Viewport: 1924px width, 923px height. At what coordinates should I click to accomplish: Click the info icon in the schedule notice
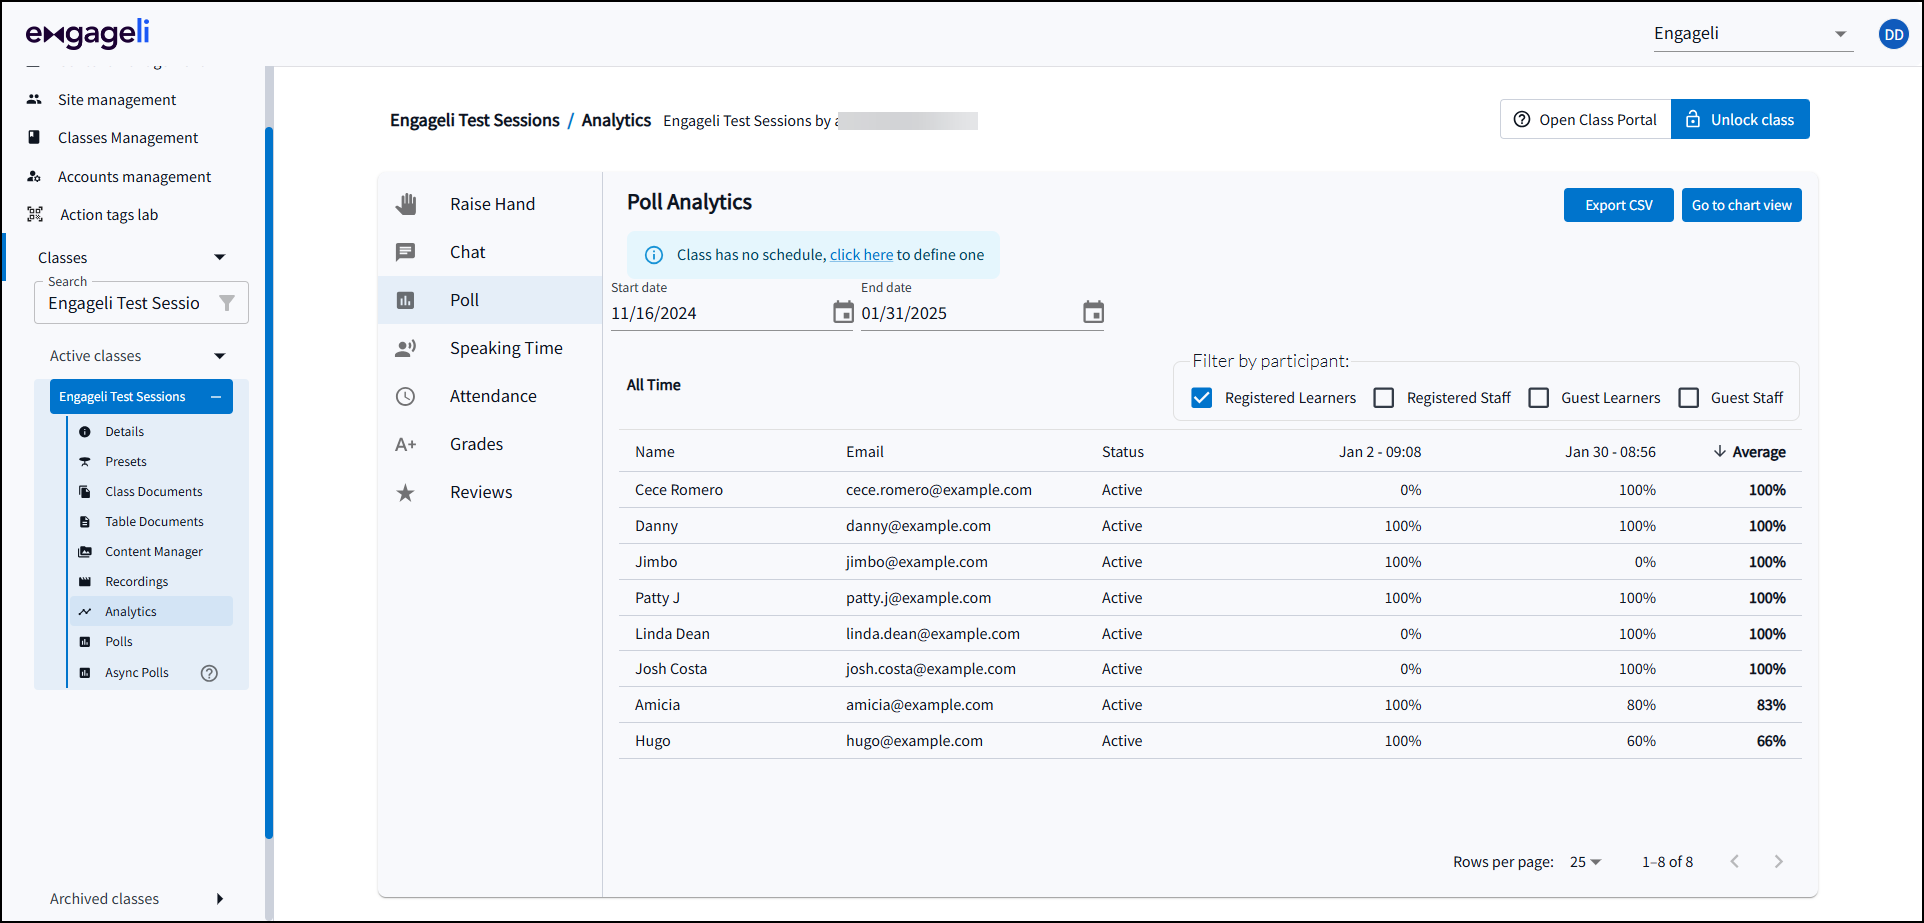pyautogui.click(x=654, y=255)
